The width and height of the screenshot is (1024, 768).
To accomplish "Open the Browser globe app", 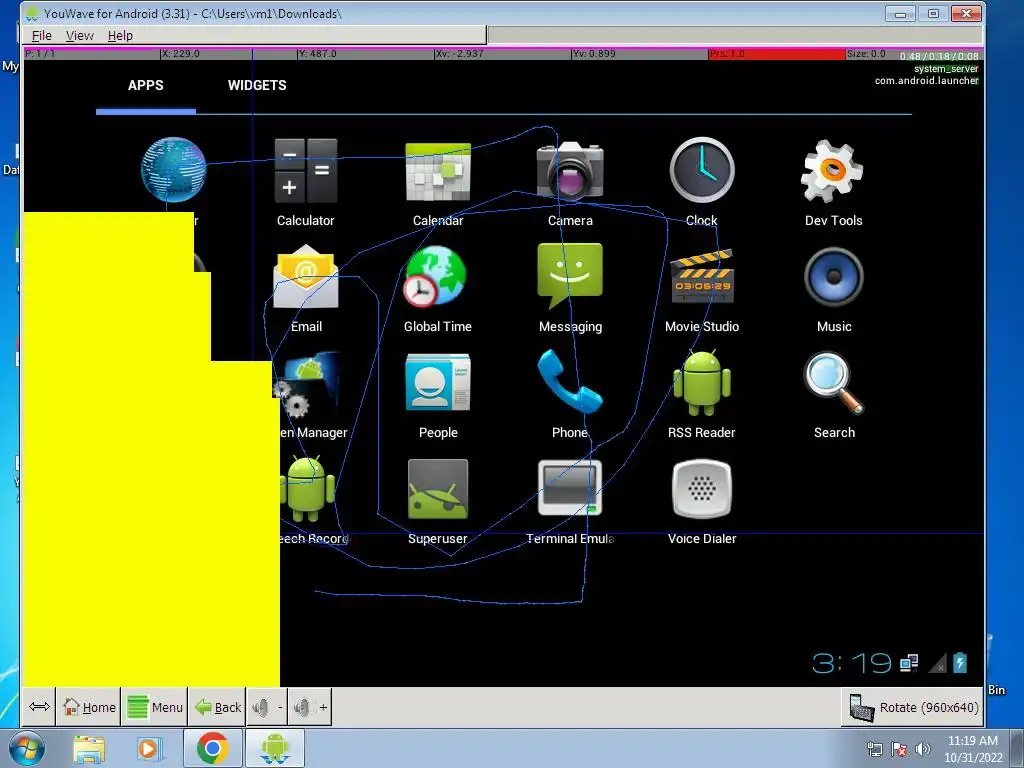I will (174, 170).
